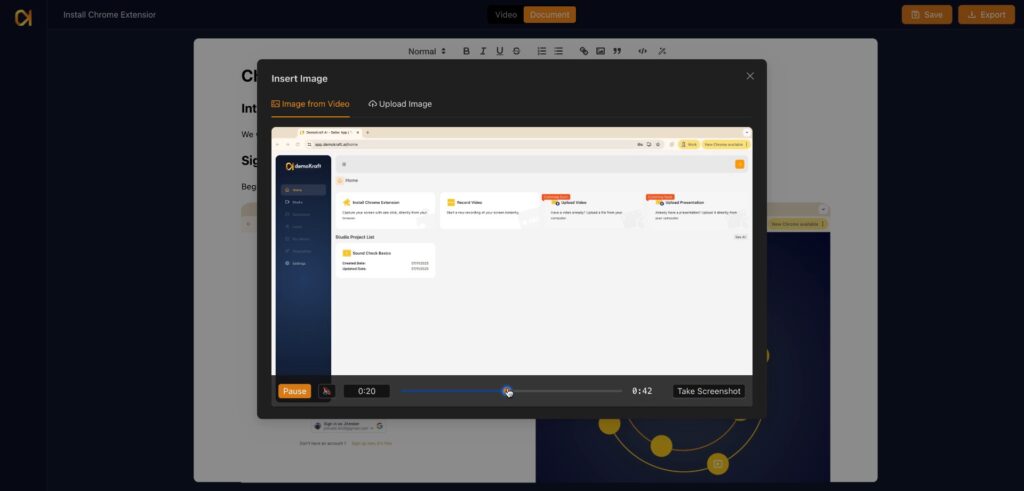Select the Document mode toggle

[549, 15]
